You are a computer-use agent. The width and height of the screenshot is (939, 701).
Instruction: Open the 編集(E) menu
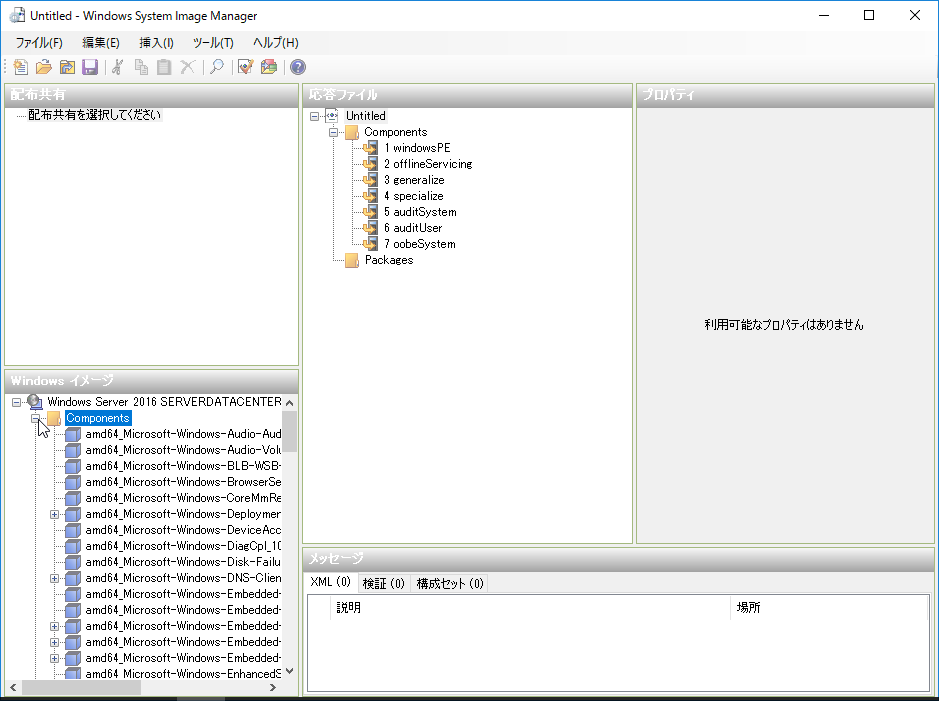point(101,43)
